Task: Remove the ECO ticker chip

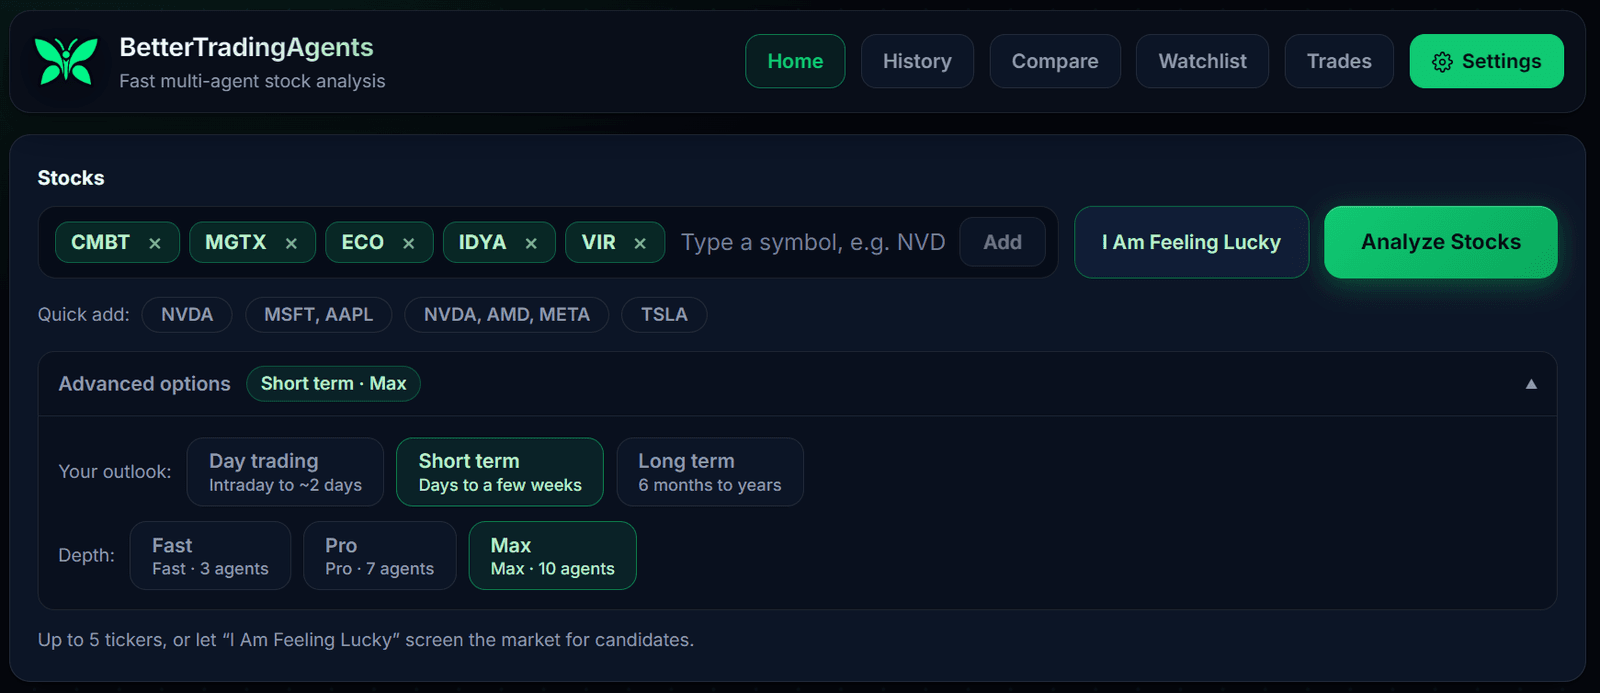Action: (x=409, y=243)
